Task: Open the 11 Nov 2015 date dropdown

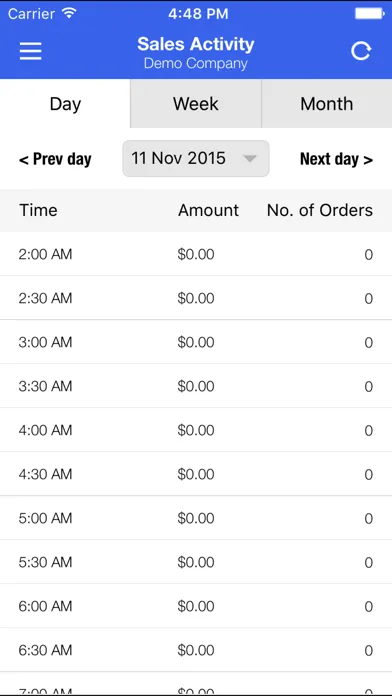Action: tap(196, 158)
